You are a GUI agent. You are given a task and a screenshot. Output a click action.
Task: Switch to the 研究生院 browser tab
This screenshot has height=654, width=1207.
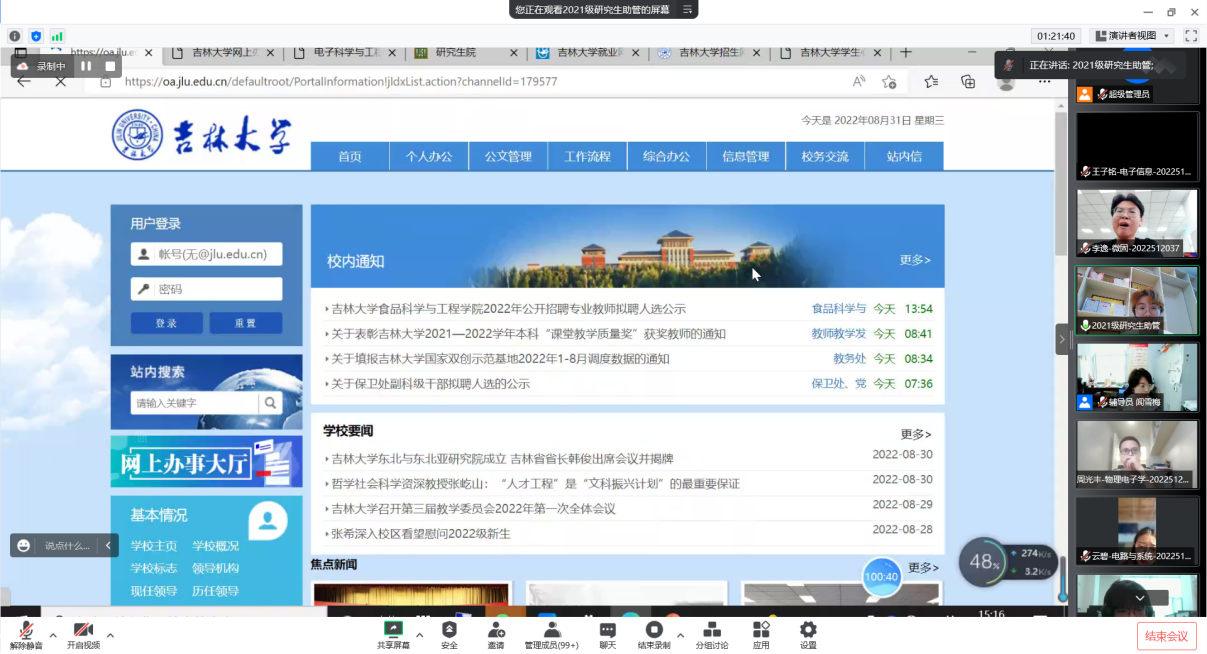point(455,53)
